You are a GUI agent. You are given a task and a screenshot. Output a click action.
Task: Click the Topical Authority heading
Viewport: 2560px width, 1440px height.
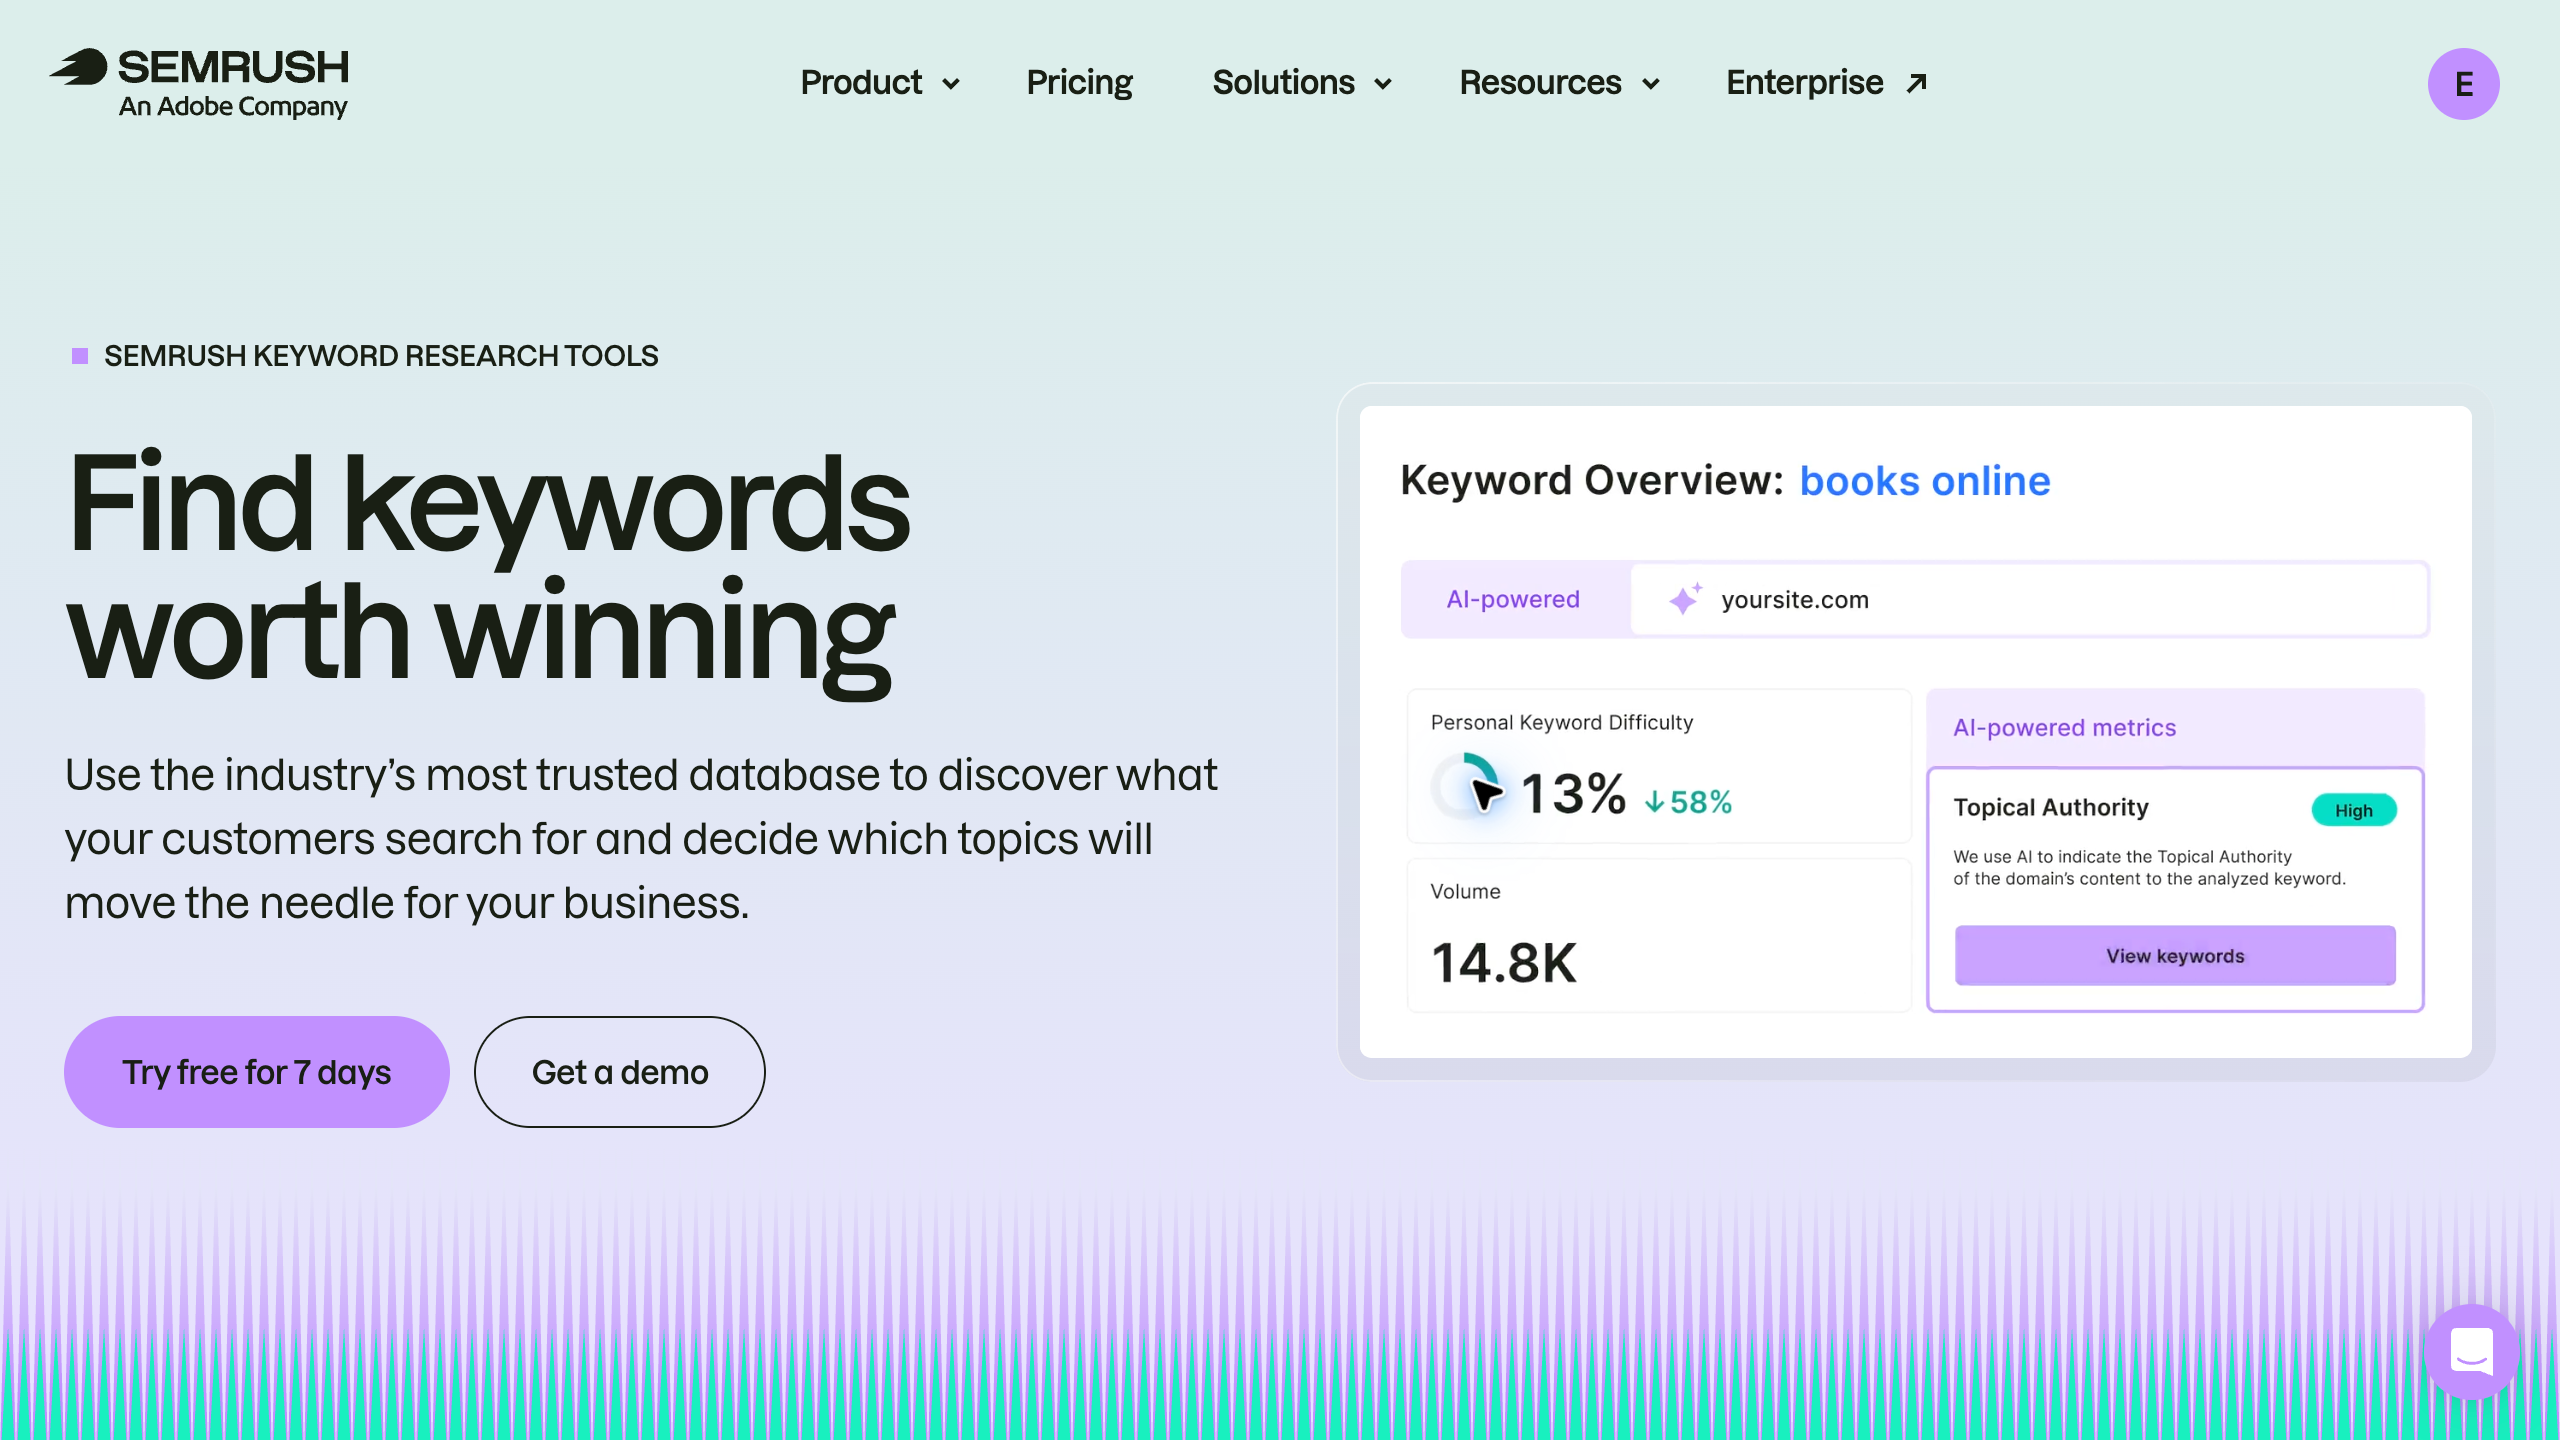[2051, 807]
